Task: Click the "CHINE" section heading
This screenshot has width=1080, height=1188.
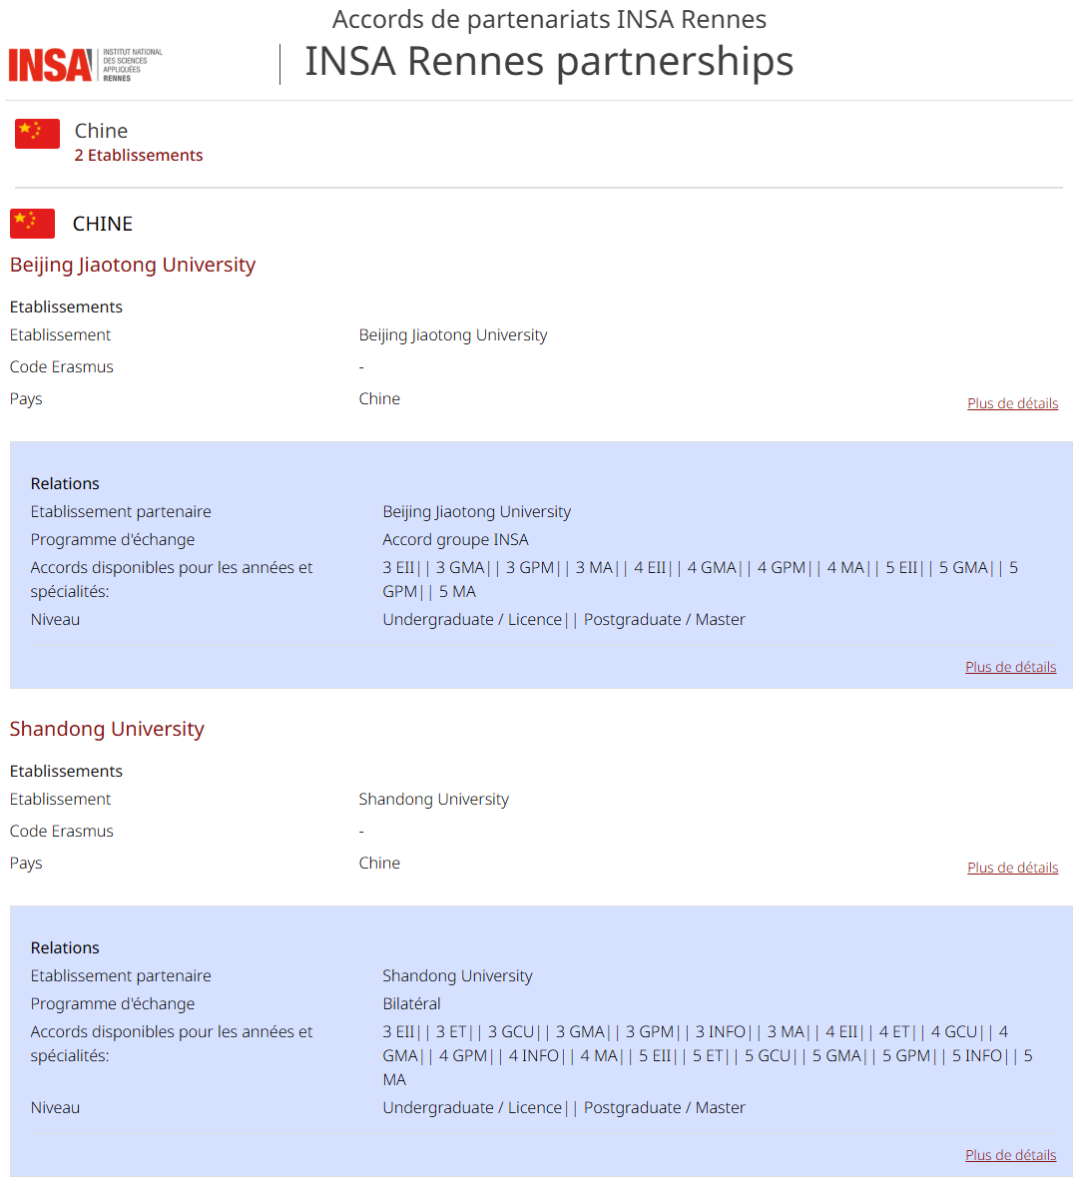Action: click(102, 224)
